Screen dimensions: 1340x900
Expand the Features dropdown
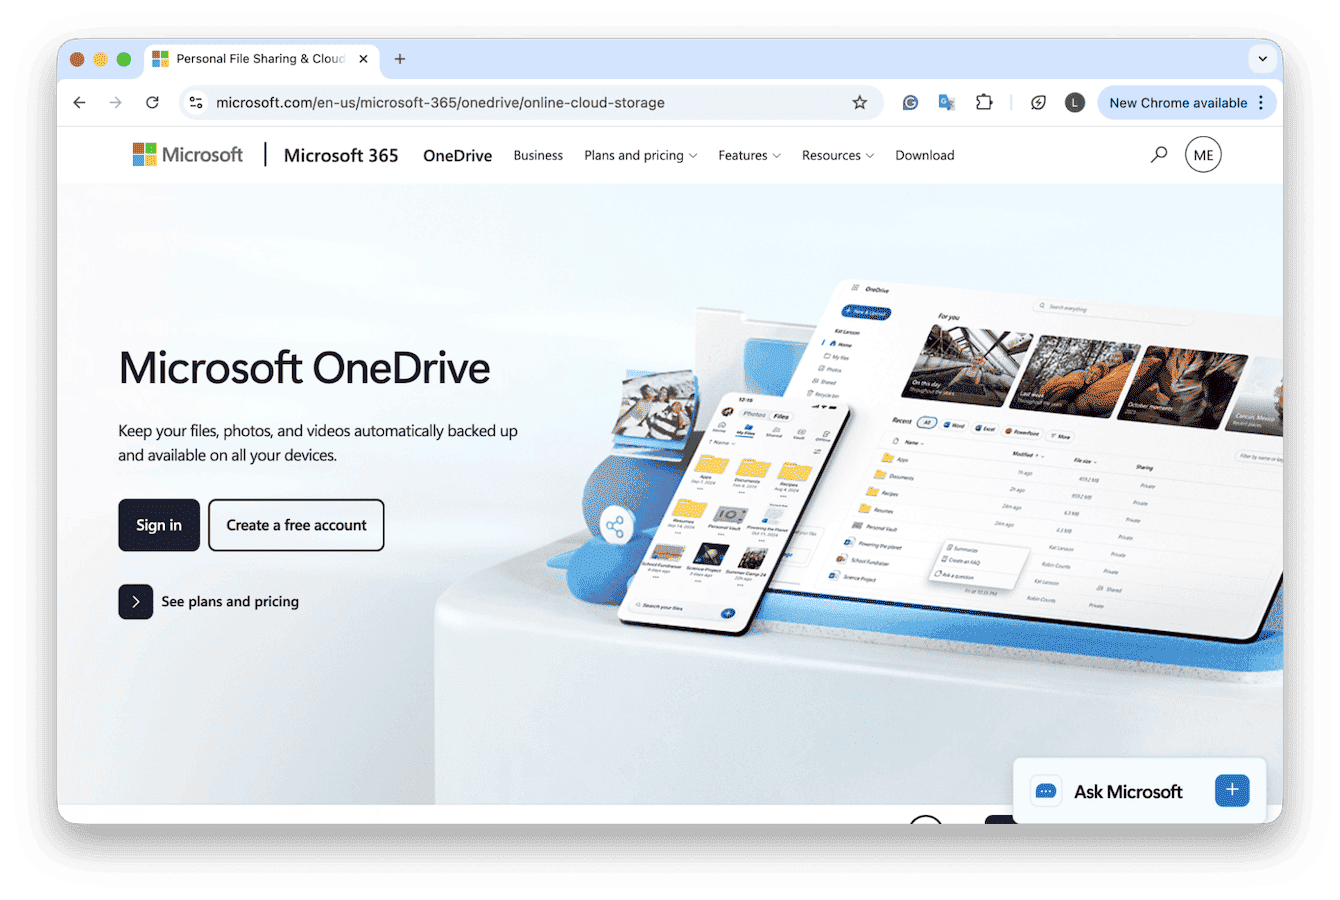pyautogui.click(x=749, y=155)
